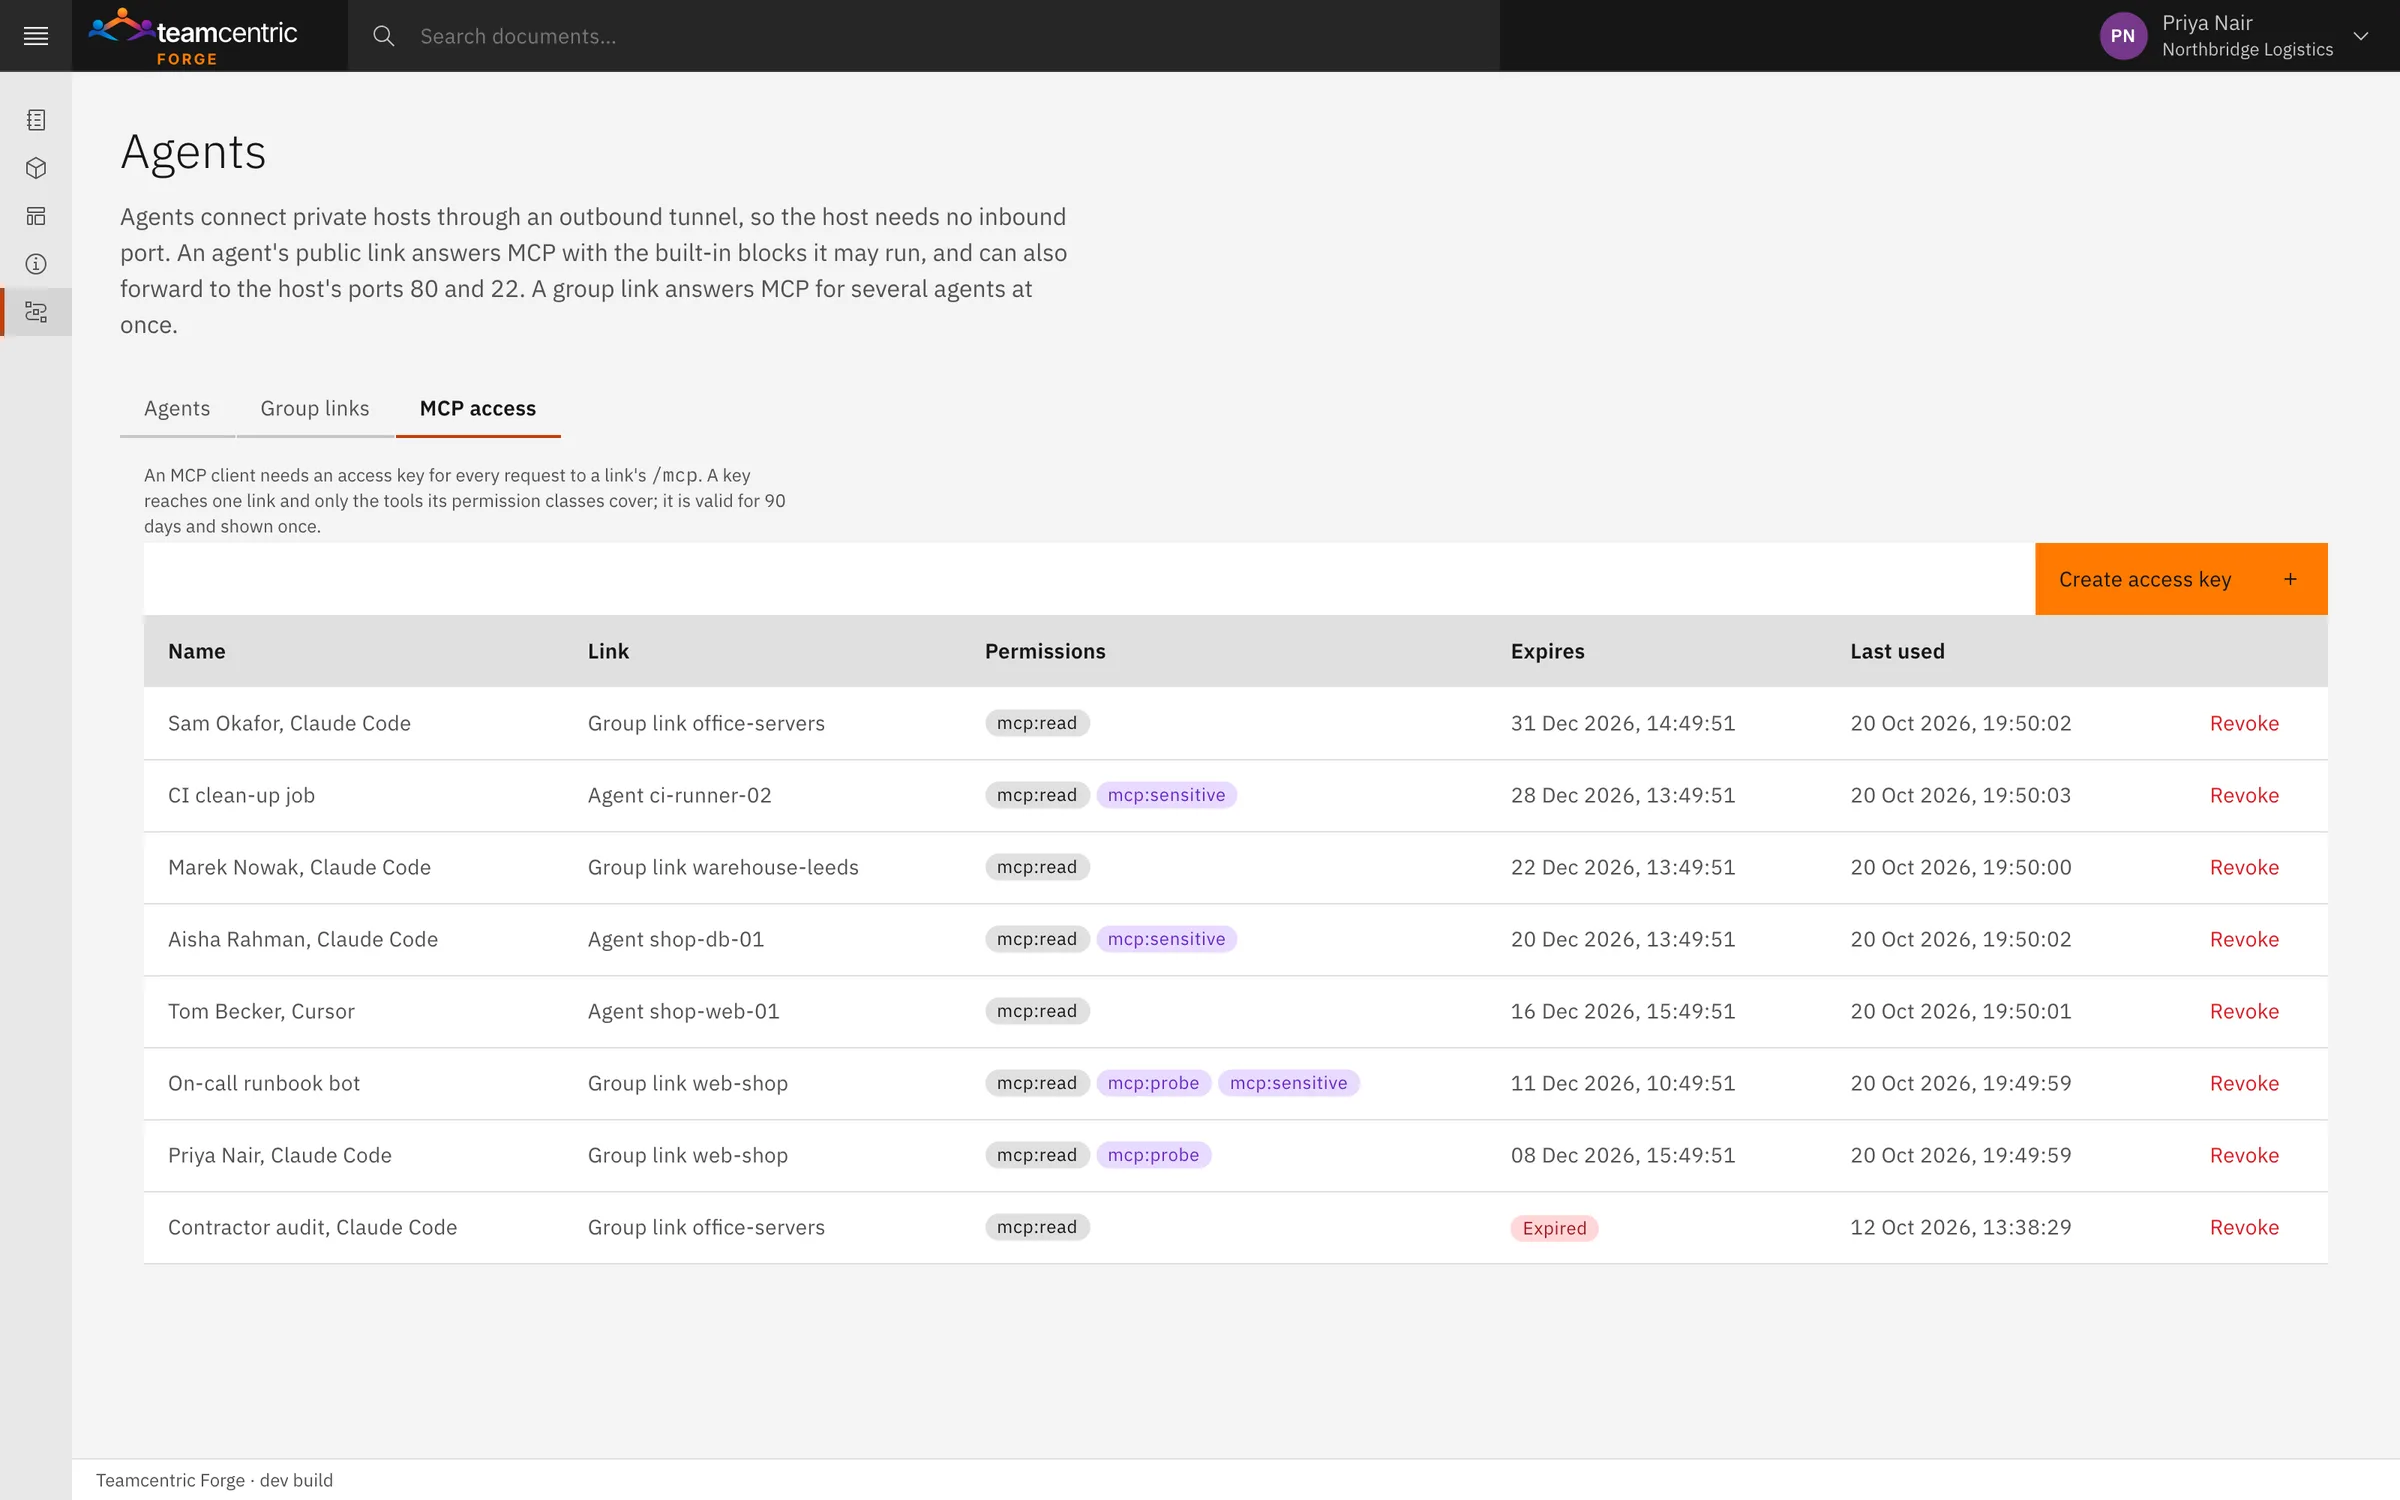Click the Teamcentric Forge dev build footer
2400x1500 pixels.
(214, 1480)
